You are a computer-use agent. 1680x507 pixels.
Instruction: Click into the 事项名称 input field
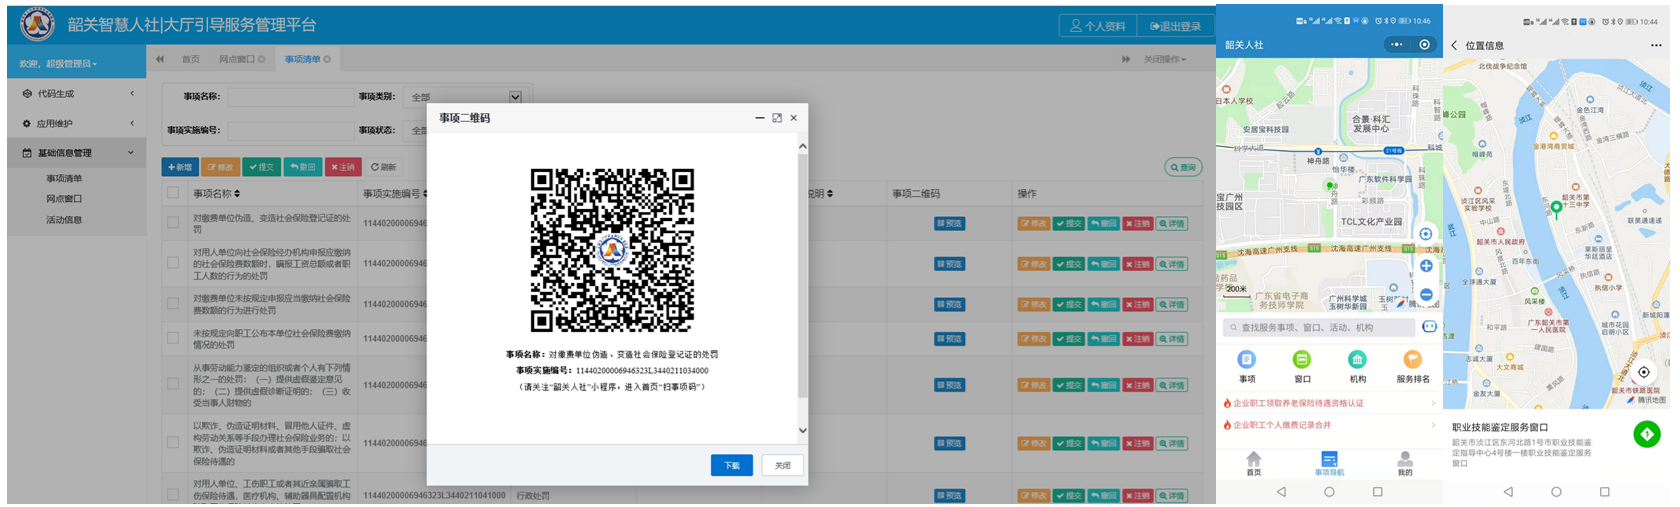pos(290,97)
